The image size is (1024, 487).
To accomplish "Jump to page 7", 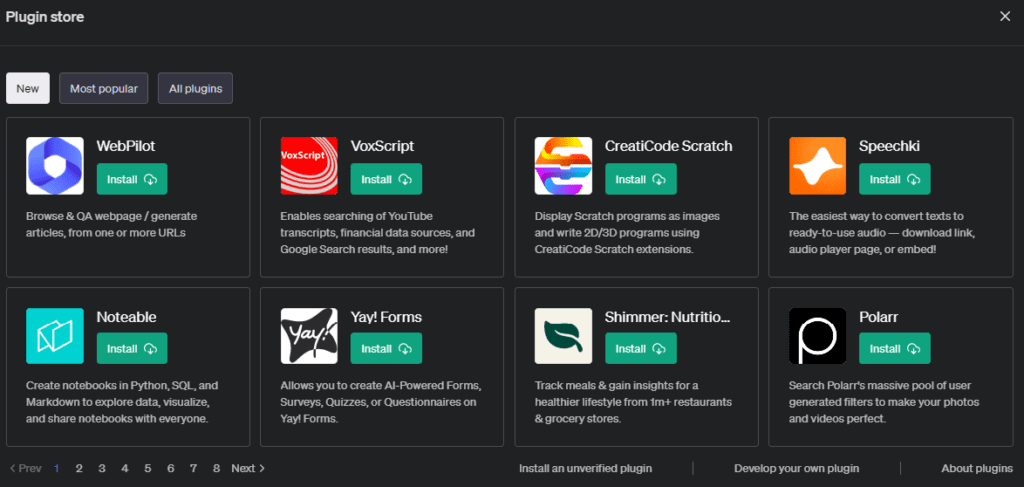I will coord(193,468).
